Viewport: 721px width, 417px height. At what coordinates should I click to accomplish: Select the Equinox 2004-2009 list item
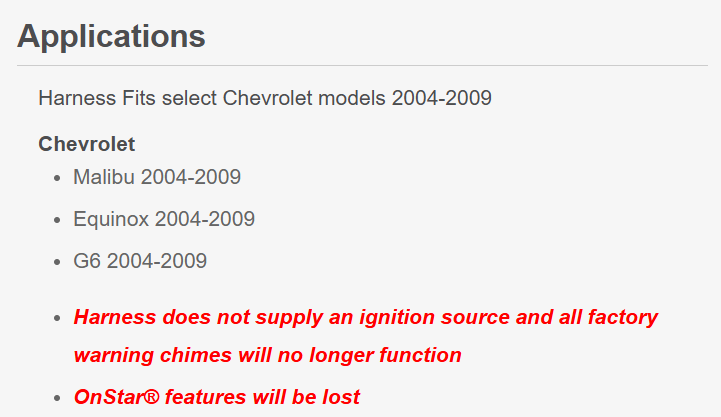(x=164, y=219)
